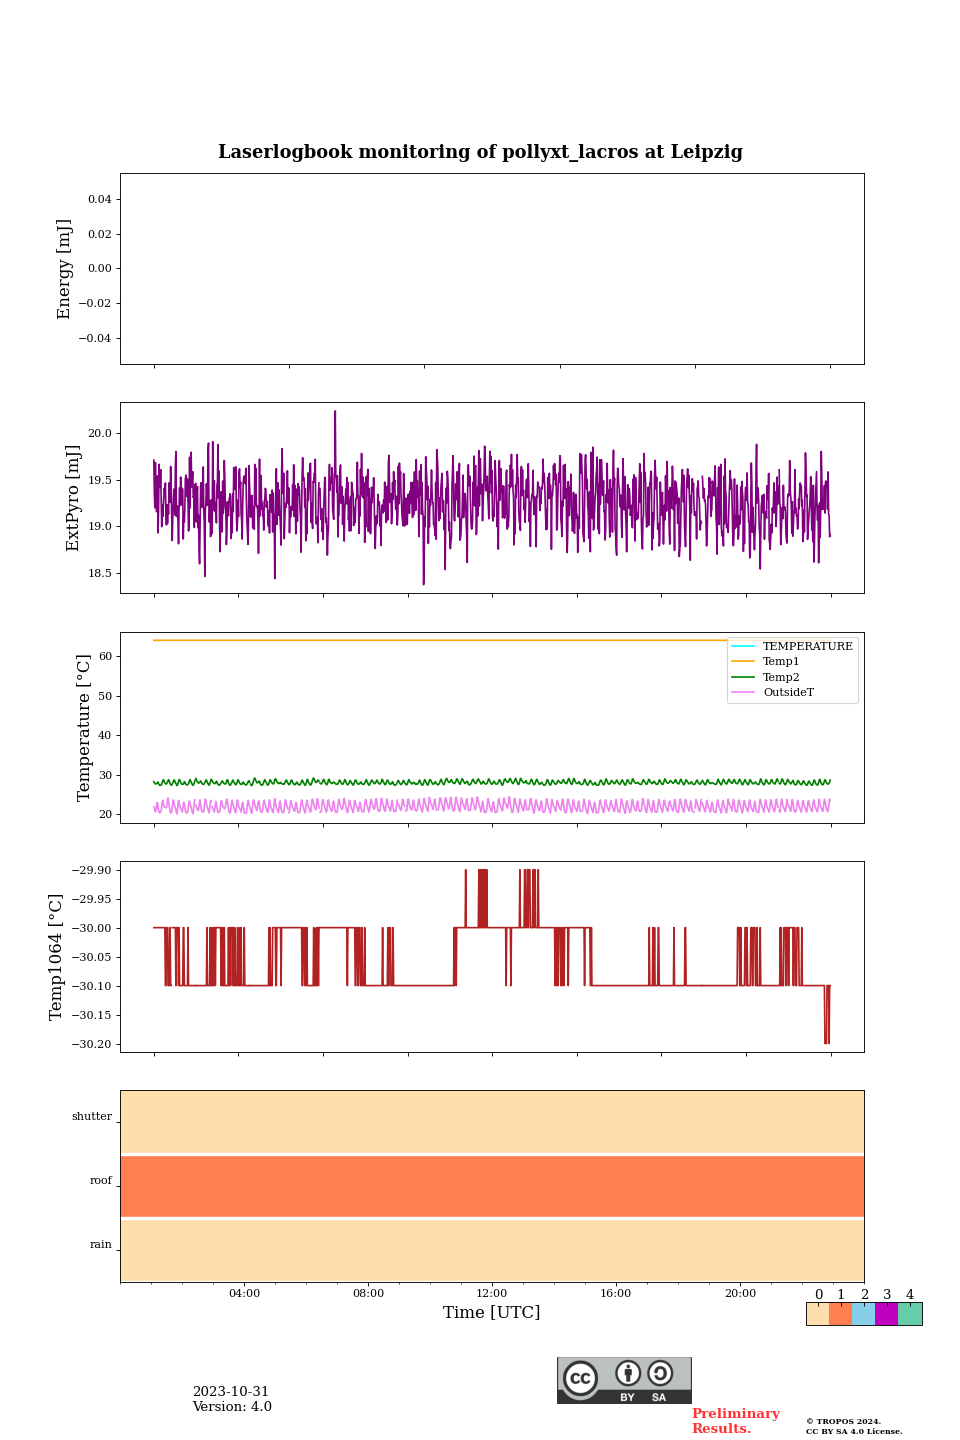Click the TEMPERATURE legend text
Viewport: 960px width, 1440px height.
808,646
